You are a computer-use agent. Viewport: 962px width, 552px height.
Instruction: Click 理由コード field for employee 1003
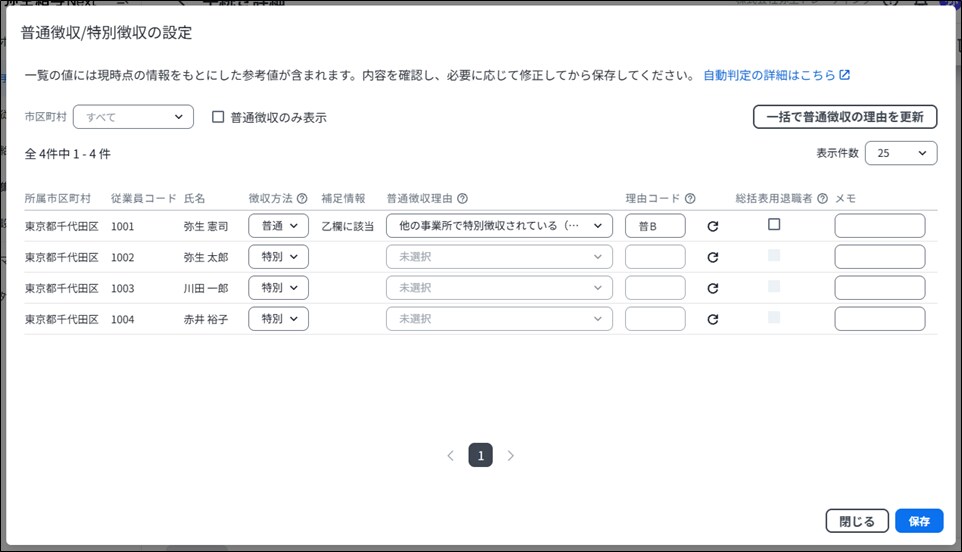[655, 288]
